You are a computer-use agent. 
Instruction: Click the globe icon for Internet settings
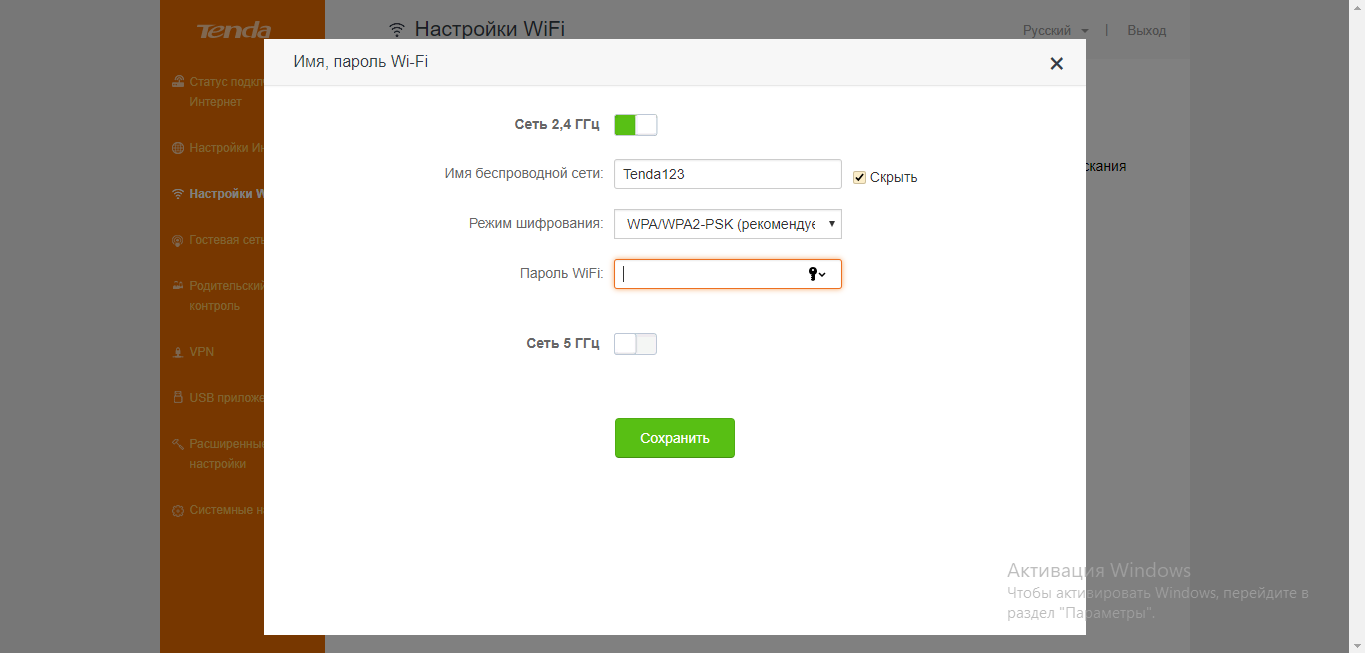point(178,148)
